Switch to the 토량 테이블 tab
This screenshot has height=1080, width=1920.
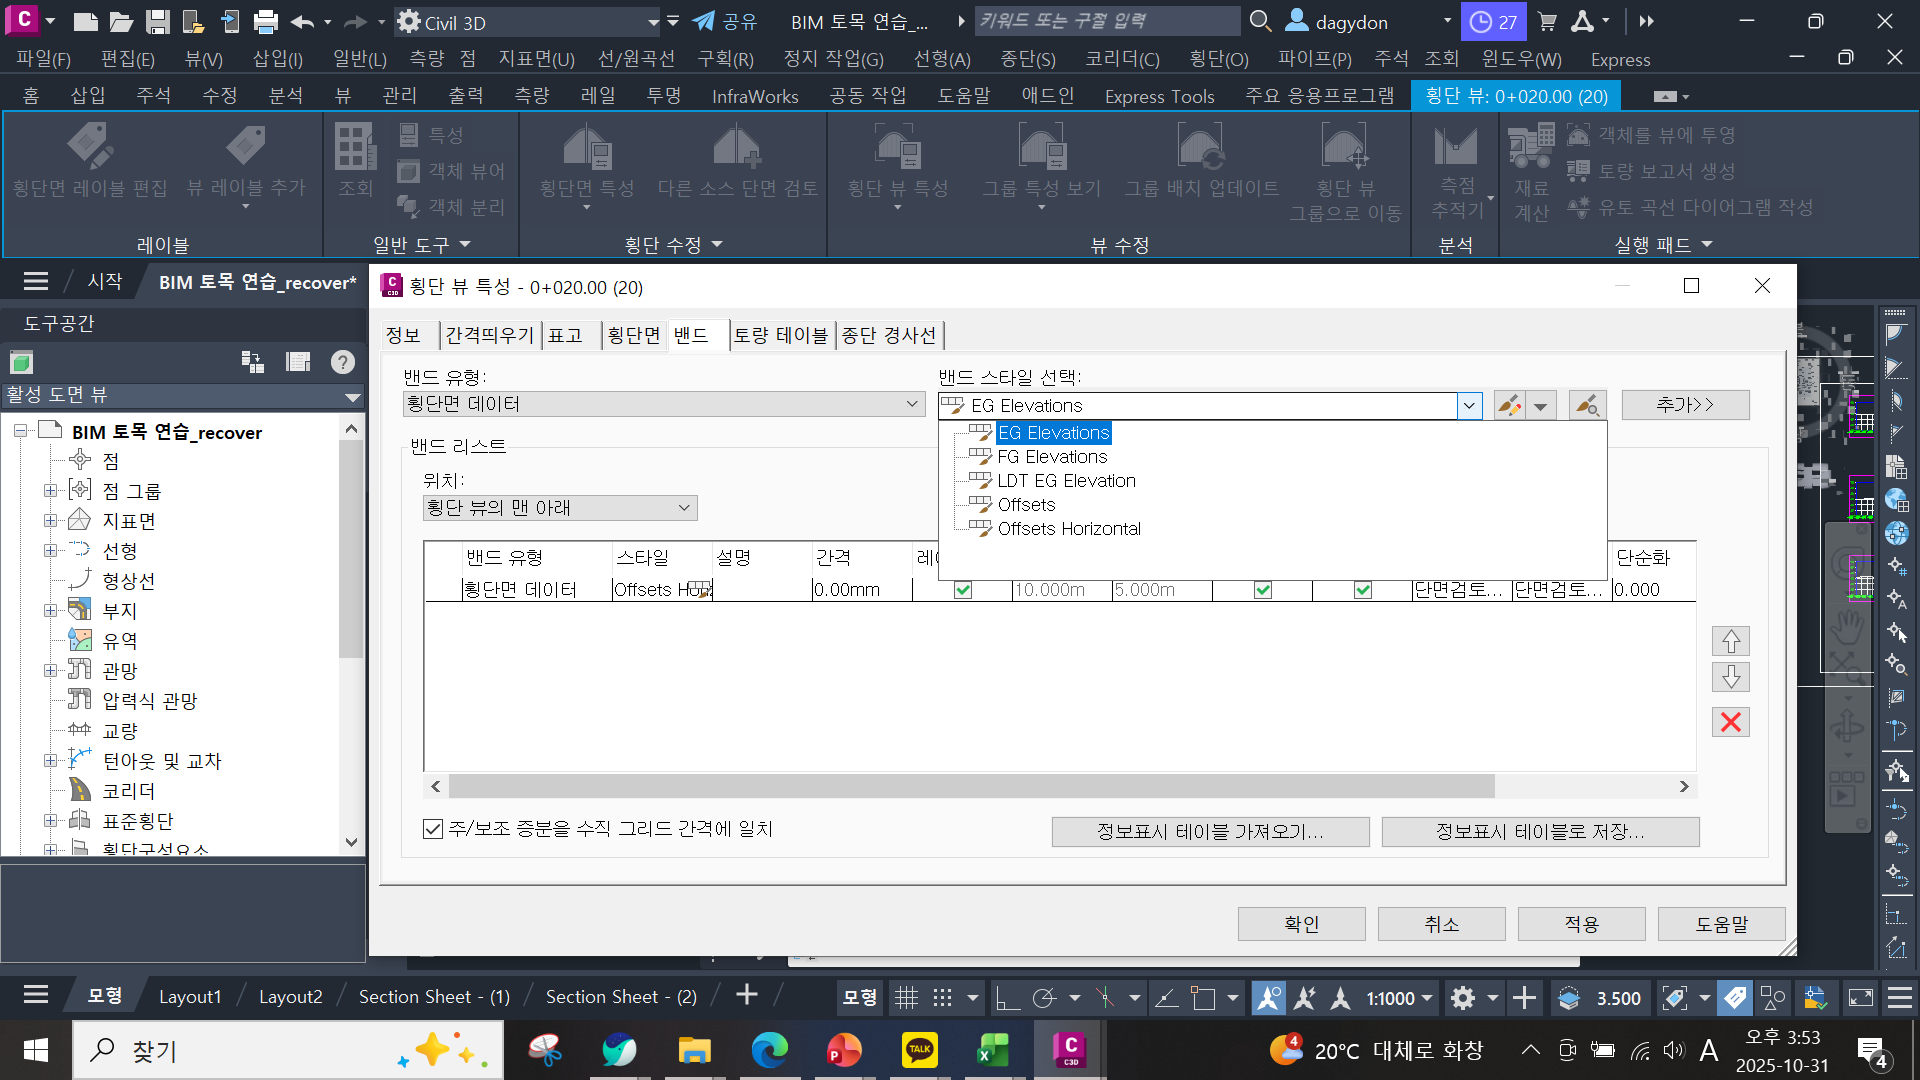pos(781,335)
